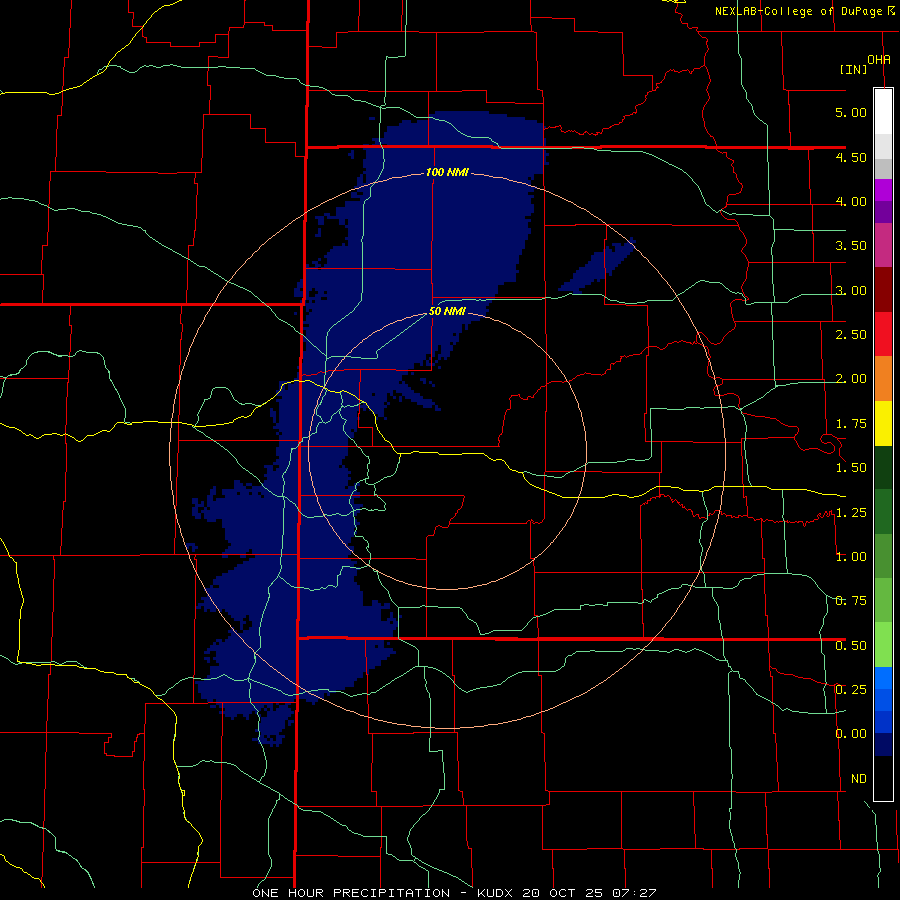Pick the black ND swatch at scale bottom

pos(883,778)
